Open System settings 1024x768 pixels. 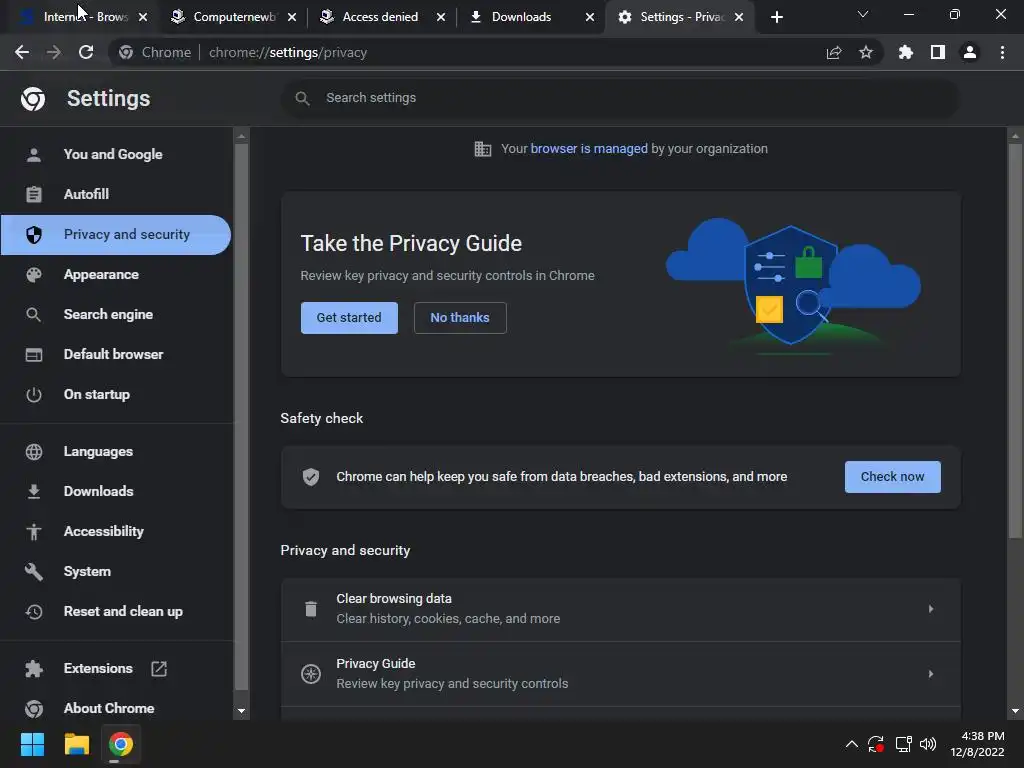[x=116, y=571]
